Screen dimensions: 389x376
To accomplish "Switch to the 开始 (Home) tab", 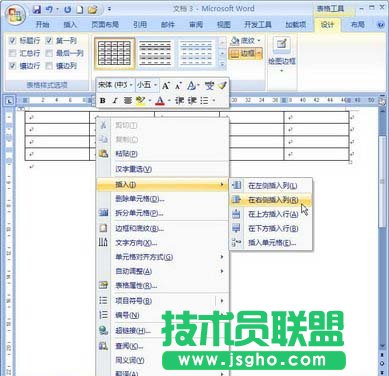I will click(x=42, y=24).
